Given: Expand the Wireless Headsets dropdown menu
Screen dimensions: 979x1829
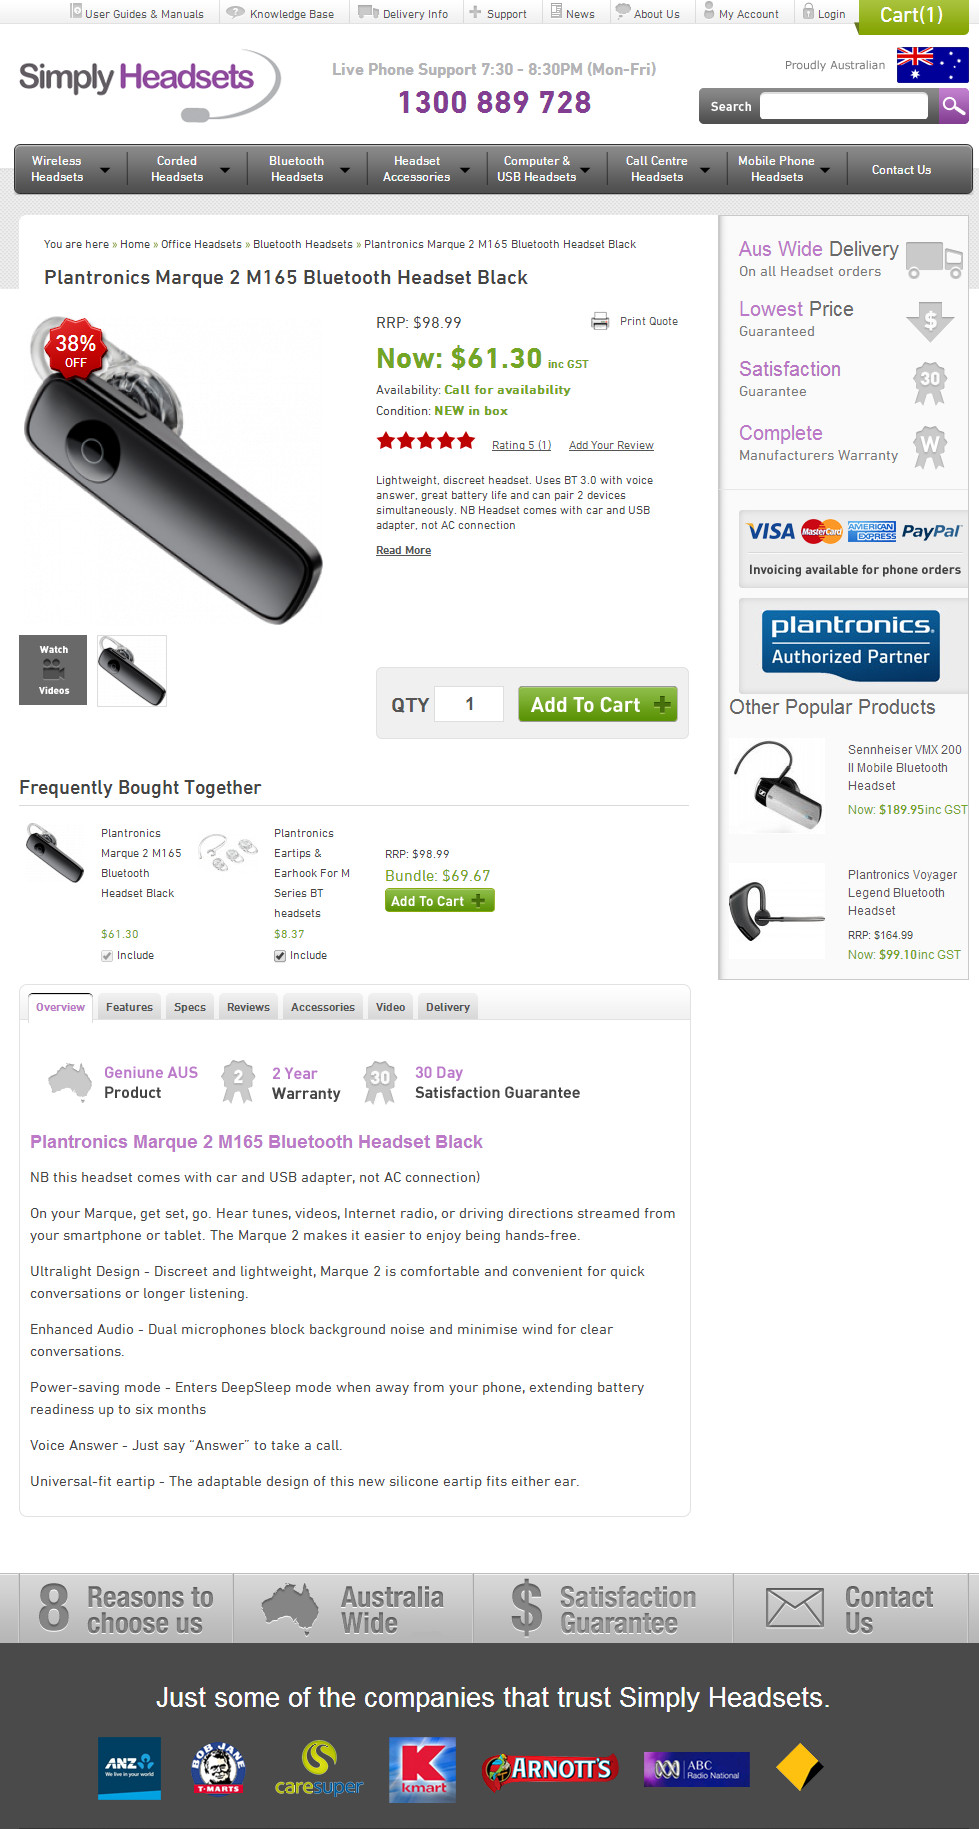Looking at the screenshot, I should click(105, 170).
